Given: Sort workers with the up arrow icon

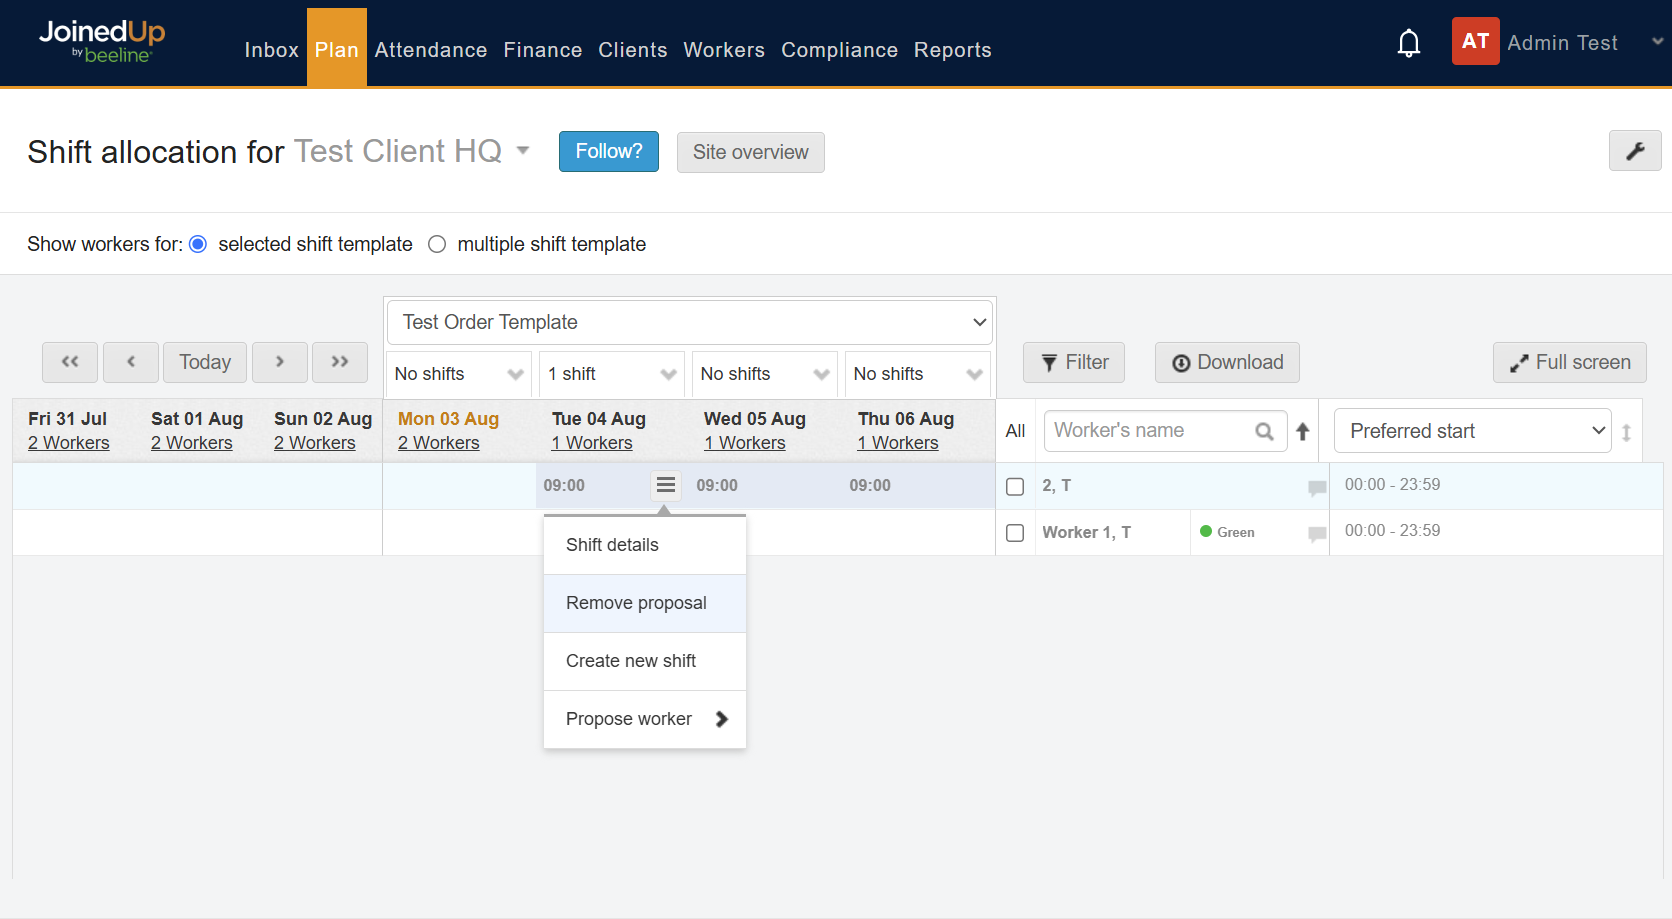Looking at the screenshot, I should click(1303, 431).
